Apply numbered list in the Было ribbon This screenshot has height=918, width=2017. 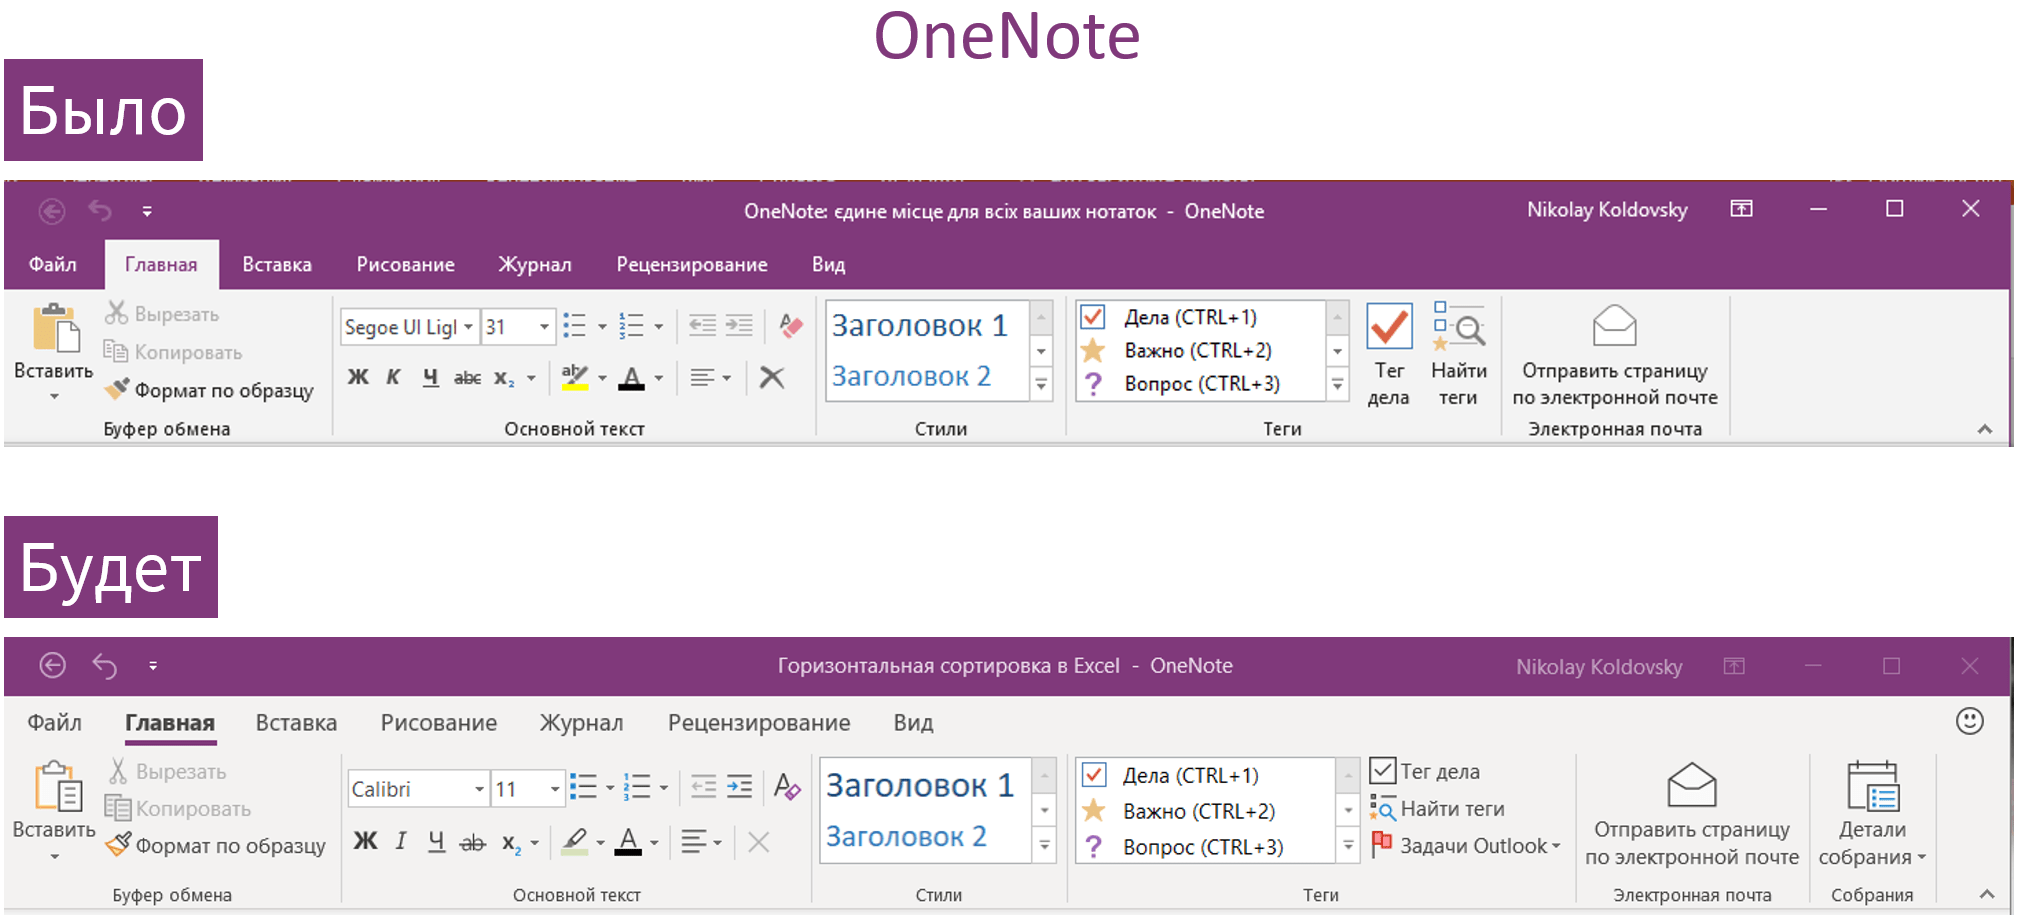click(x=631, y=326)
